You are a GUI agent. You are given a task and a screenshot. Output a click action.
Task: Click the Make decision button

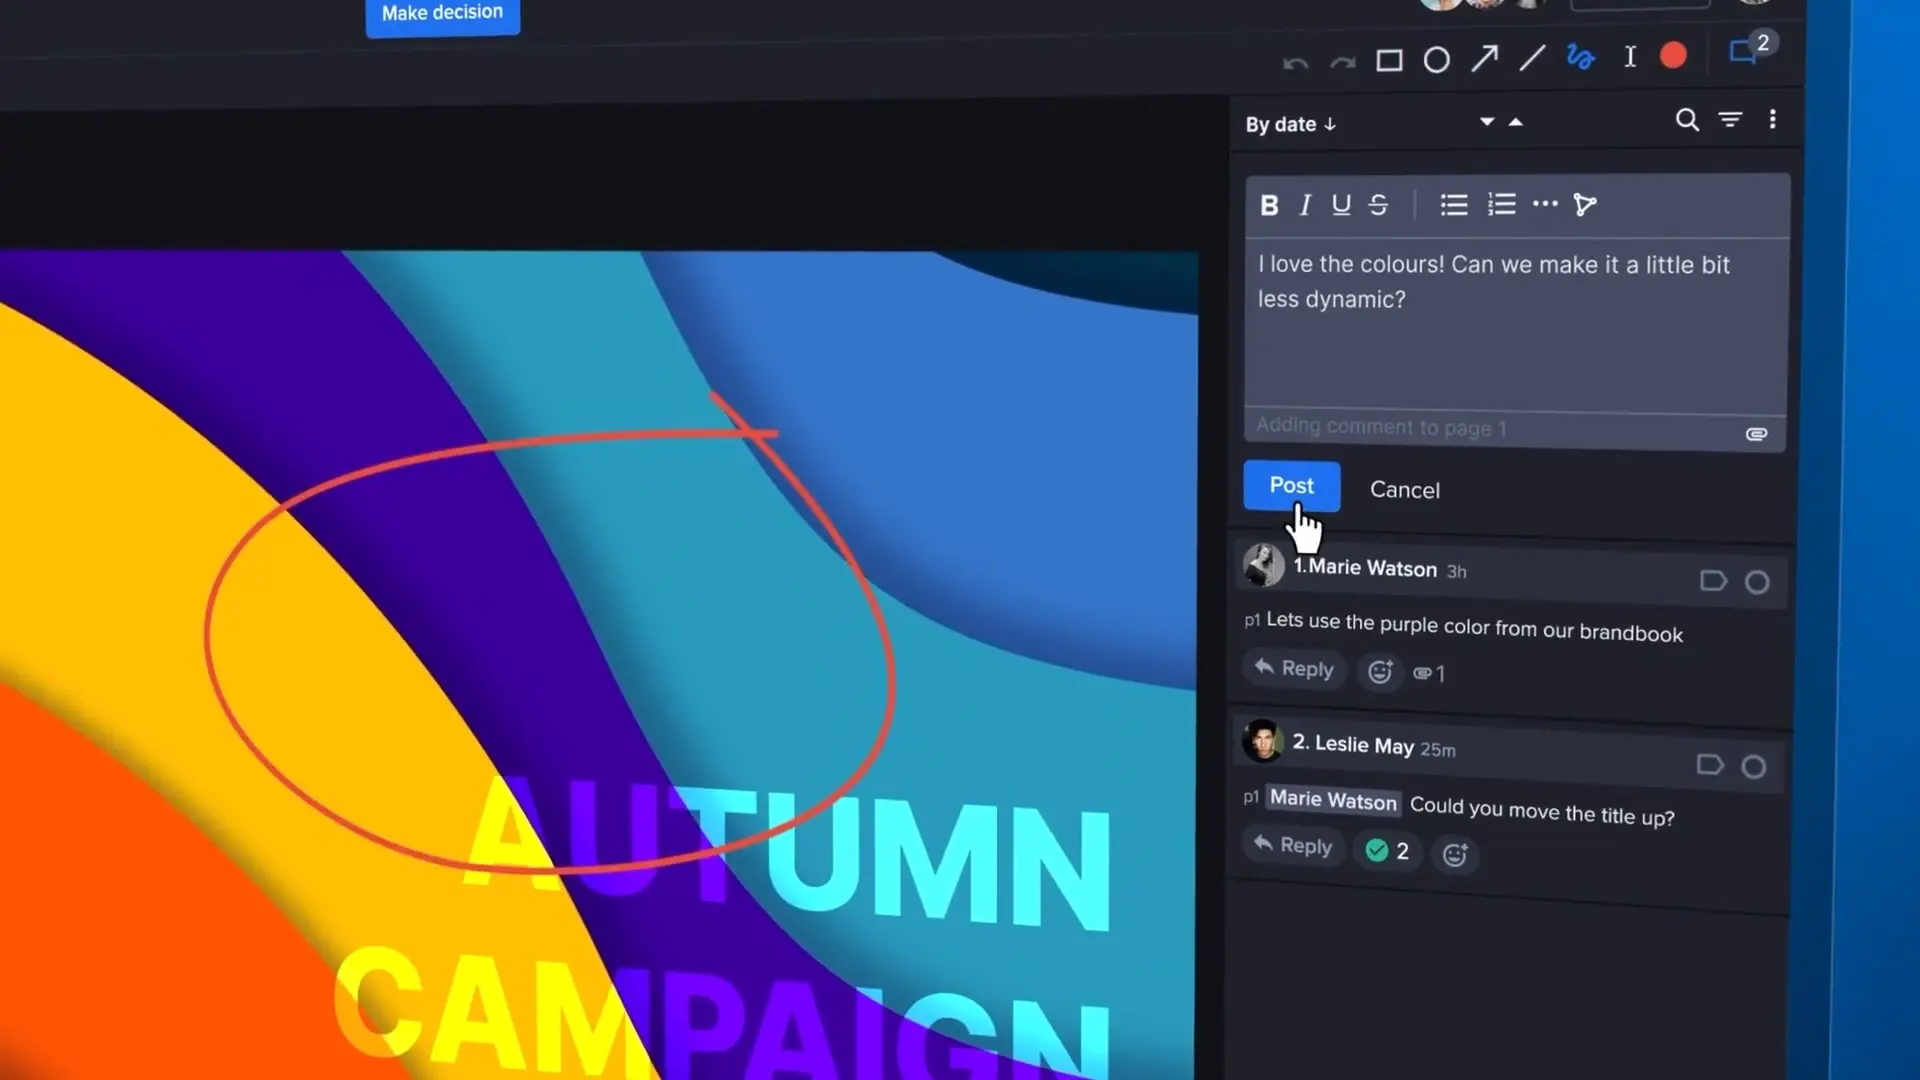[442, 14]
